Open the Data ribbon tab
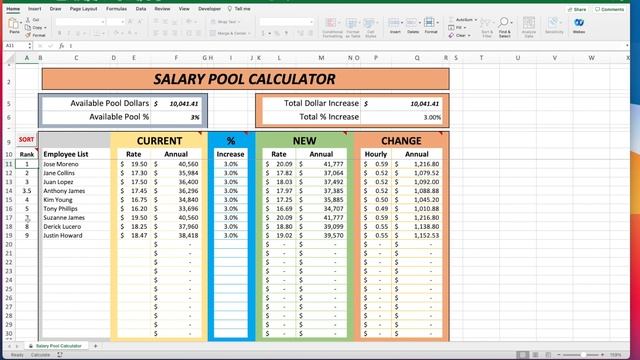 coord(141,9)
